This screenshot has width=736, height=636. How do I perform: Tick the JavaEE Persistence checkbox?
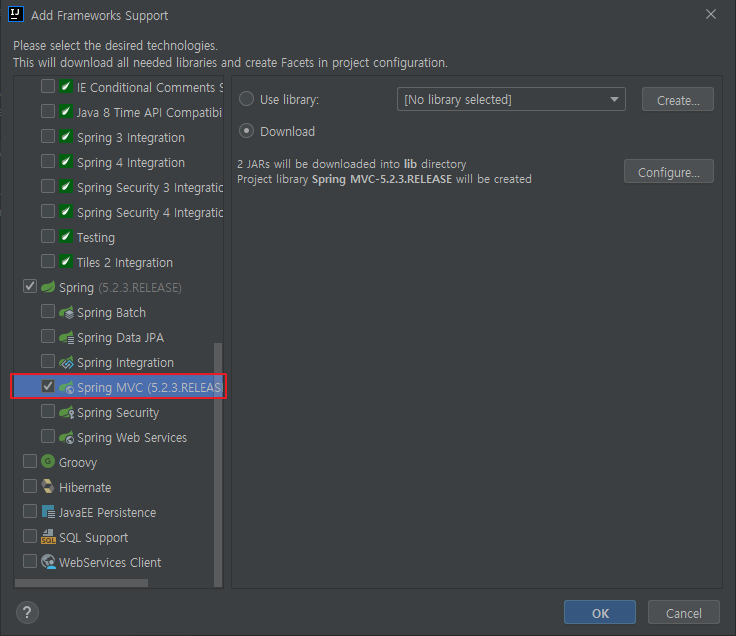coord(30,511)
